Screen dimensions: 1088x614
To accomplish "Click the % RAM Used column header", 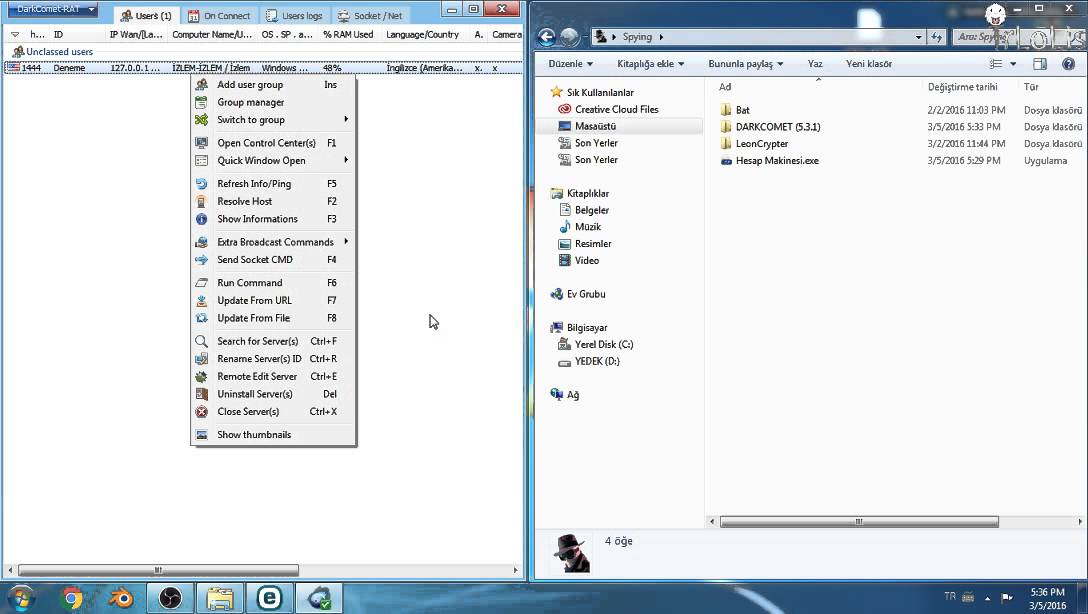I will pos(348,34).
